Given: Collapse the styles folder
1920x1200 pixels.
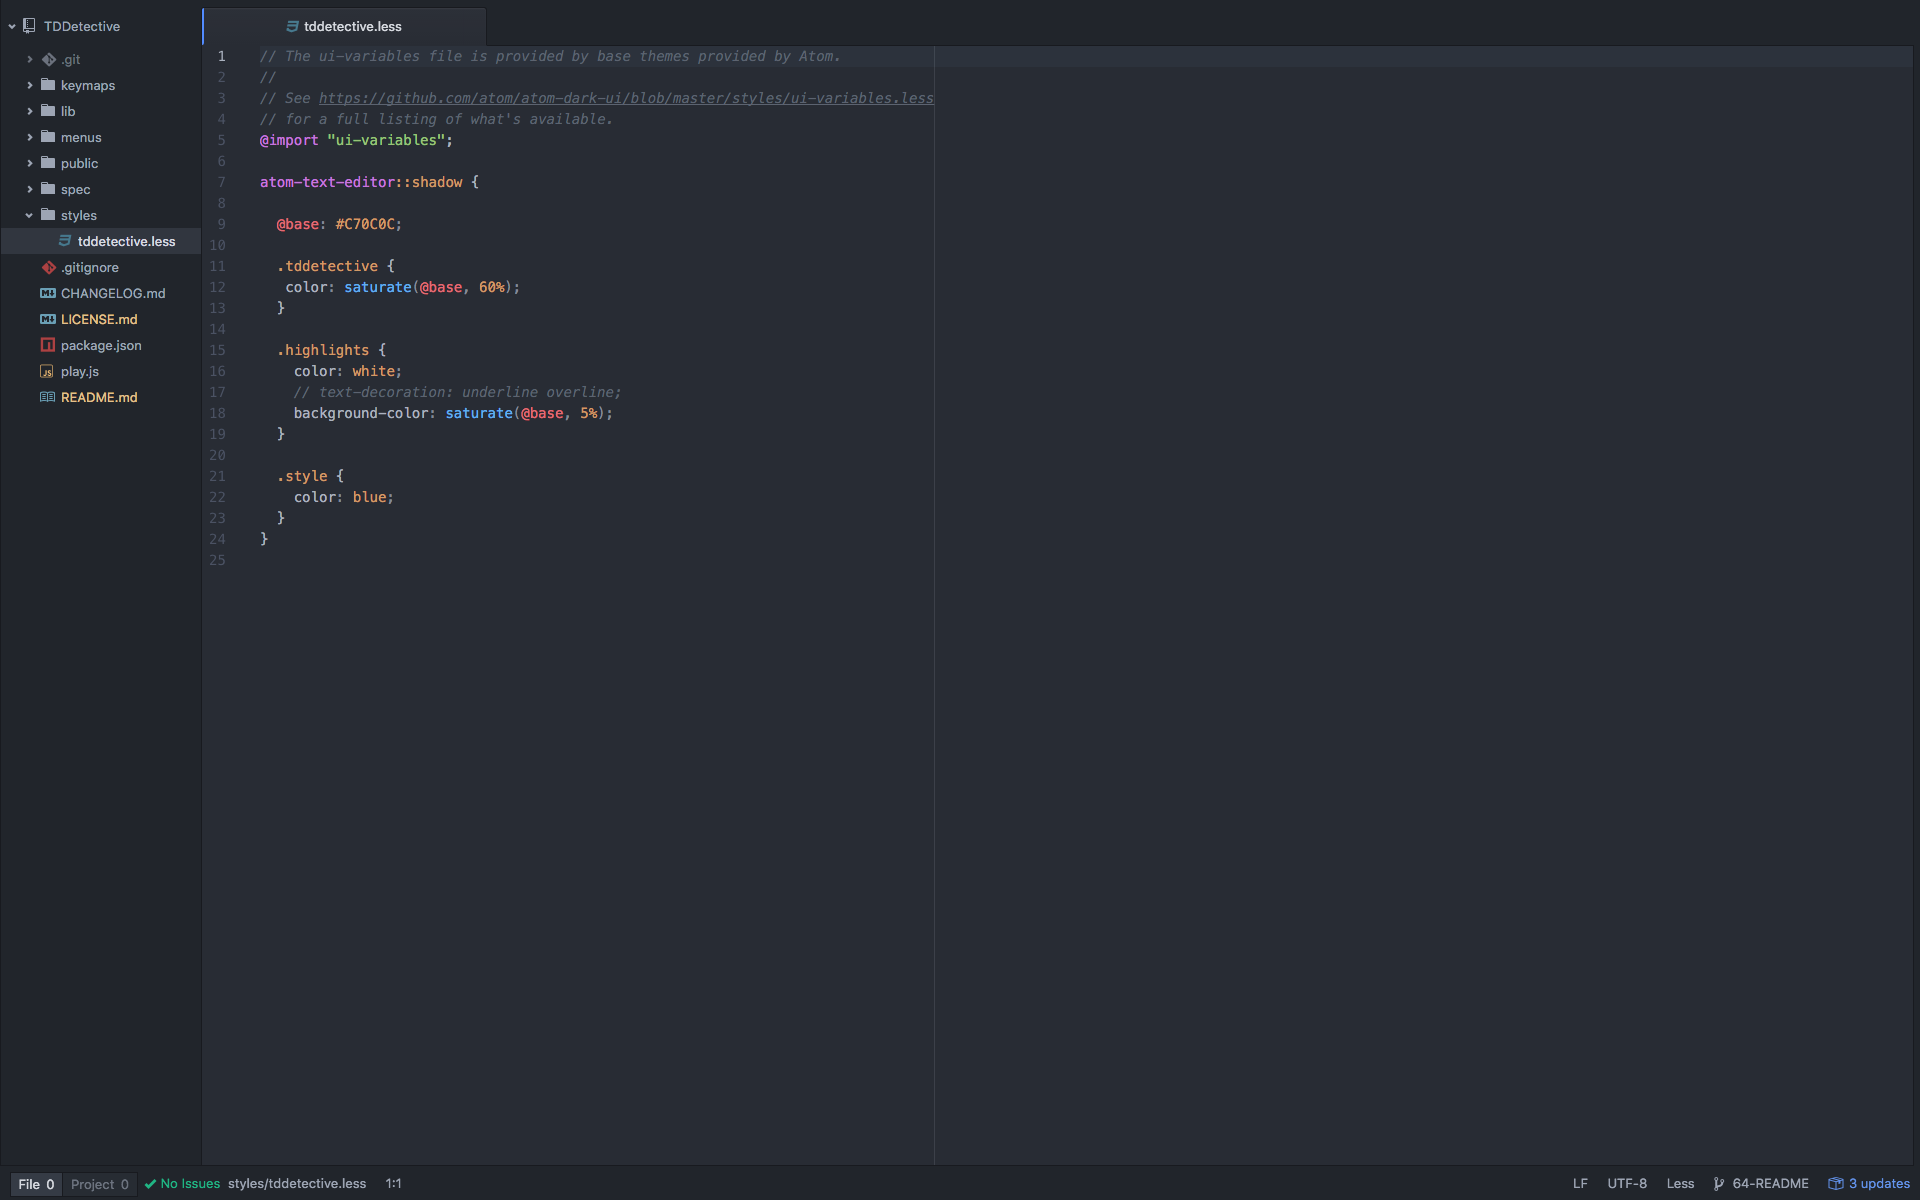Looking at the screenshot, I should coord(30,215).
